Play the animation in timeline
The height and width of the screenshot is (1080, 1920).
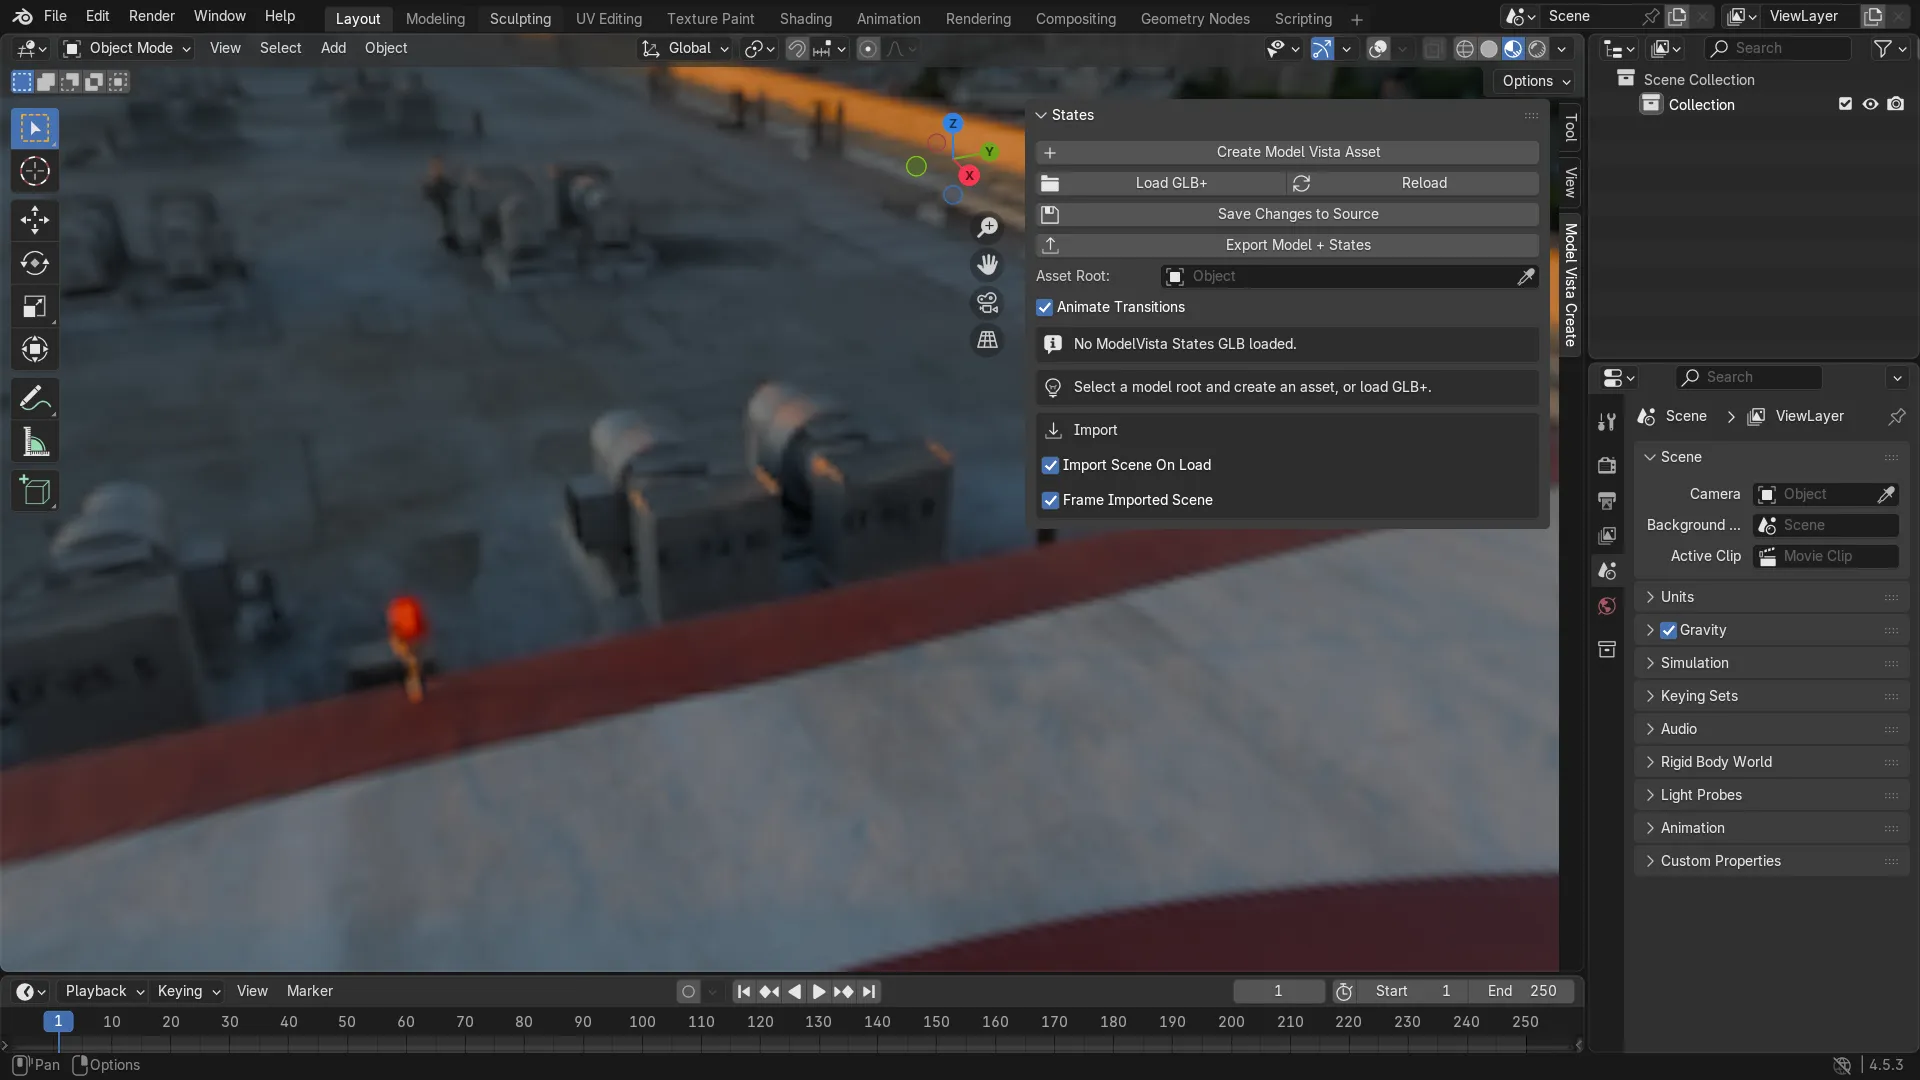[x=818, y=992]
